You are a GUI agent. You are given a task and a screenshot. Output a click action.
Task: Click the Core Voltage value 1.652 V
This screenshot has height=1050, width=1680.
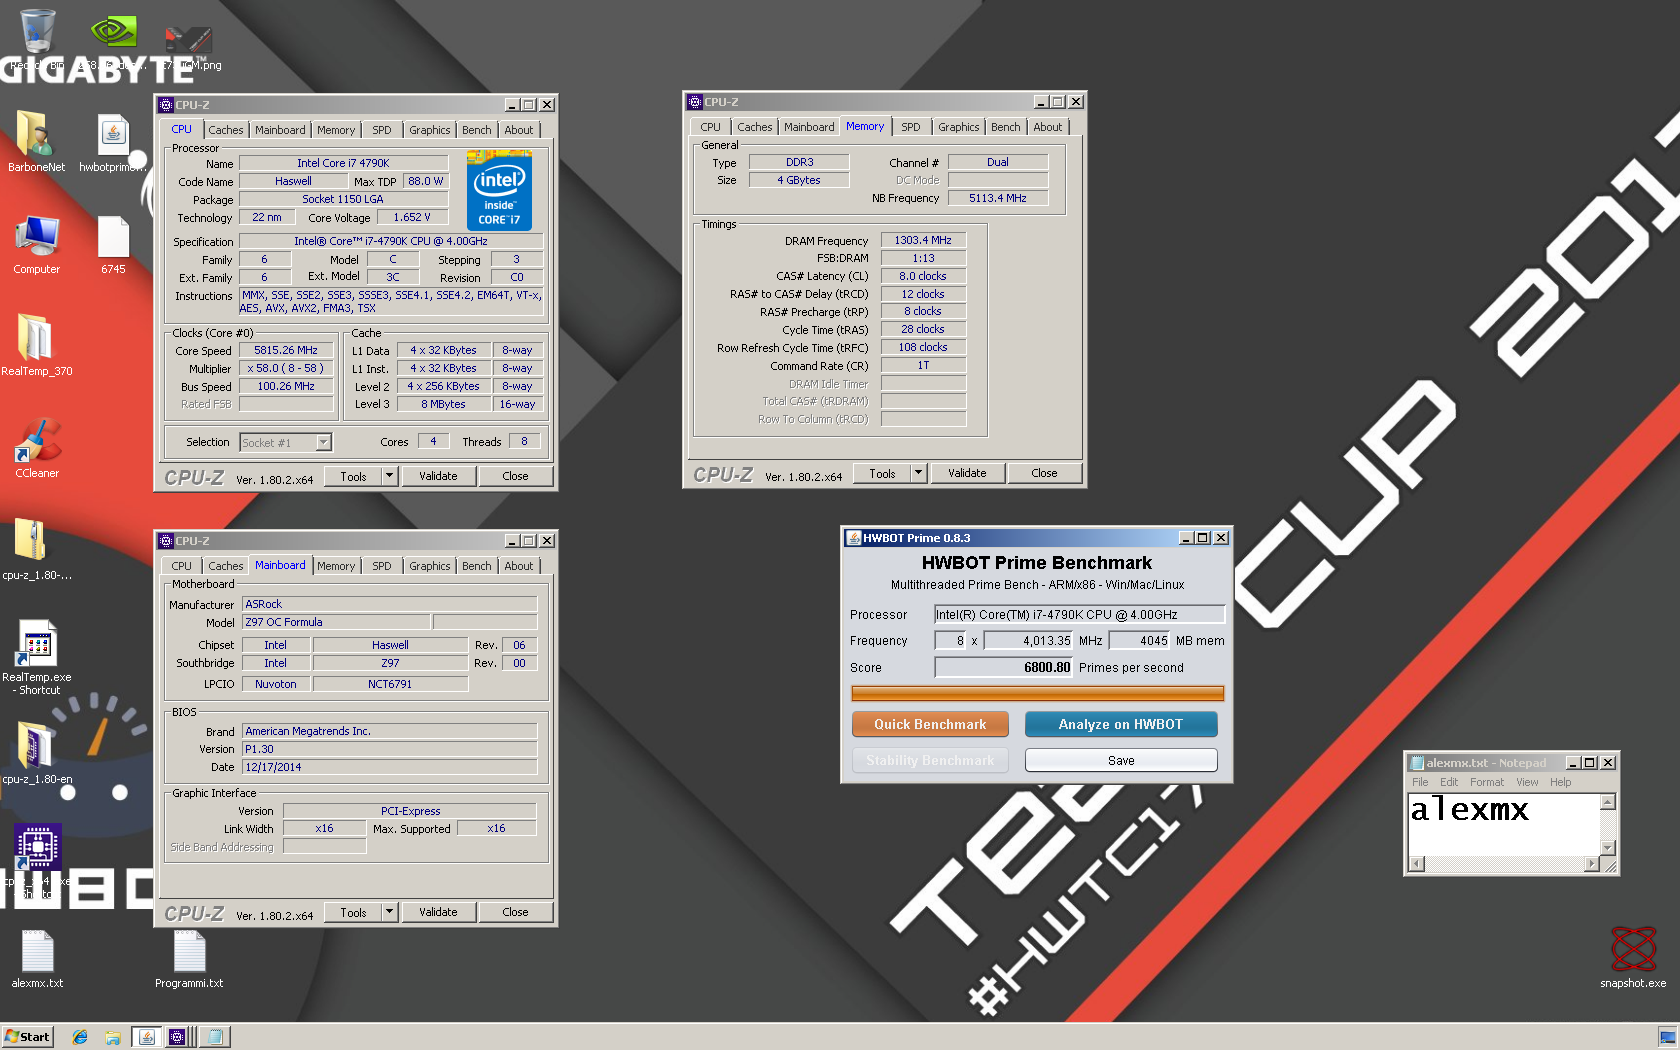pos(412,217)
